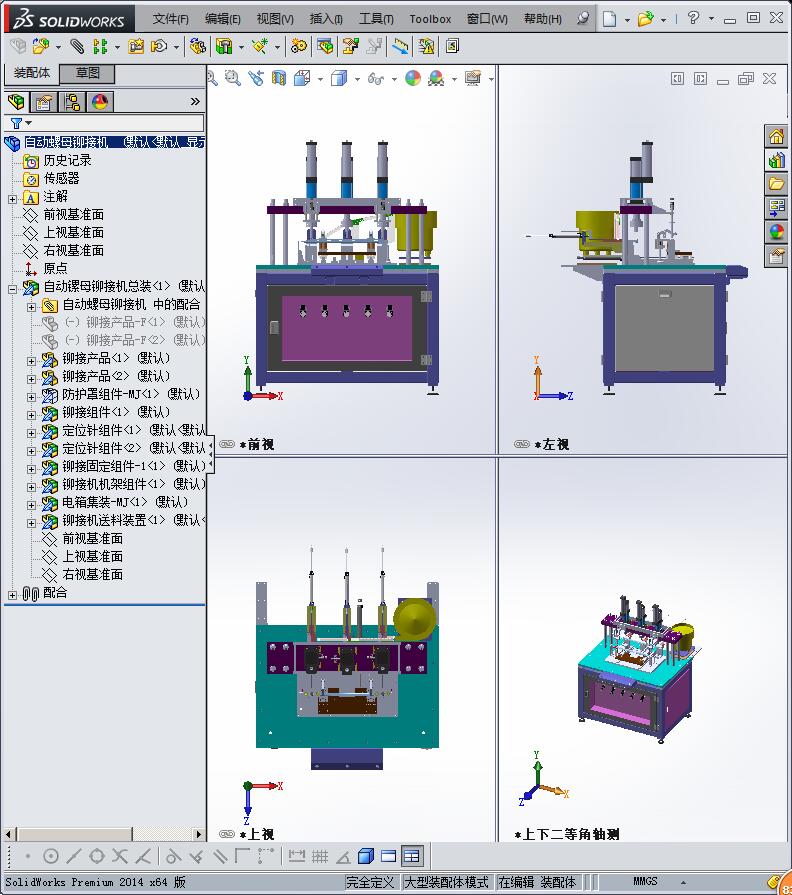The height and width of the screenshot is (895, 792).
Task: Select the PropertyManager tab icon
Action: 44,102
